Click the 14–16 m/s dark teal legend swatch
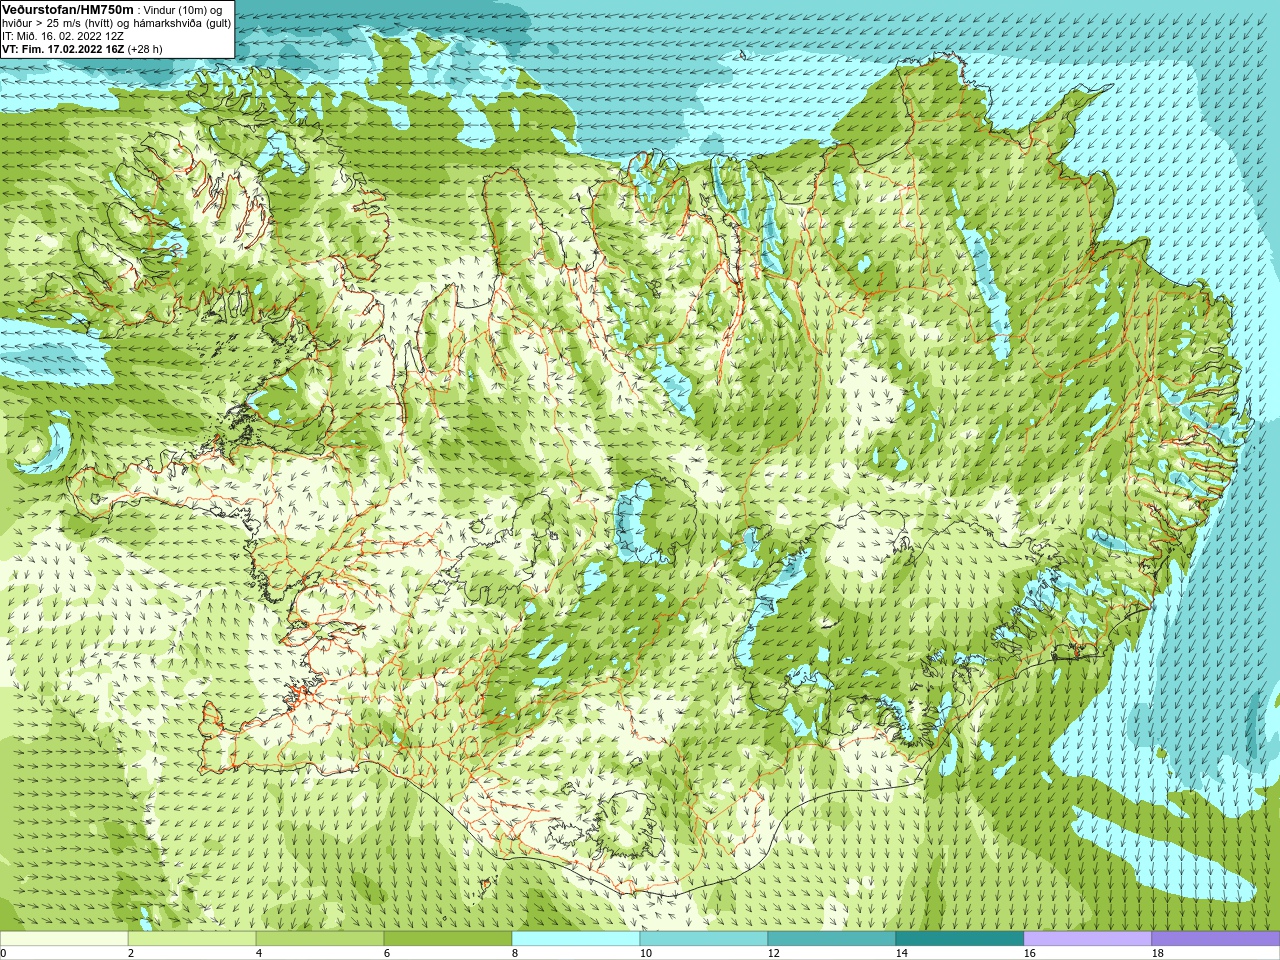This screenshot has height=960, width=1280. pyautogui.click(x=960, y=939)
